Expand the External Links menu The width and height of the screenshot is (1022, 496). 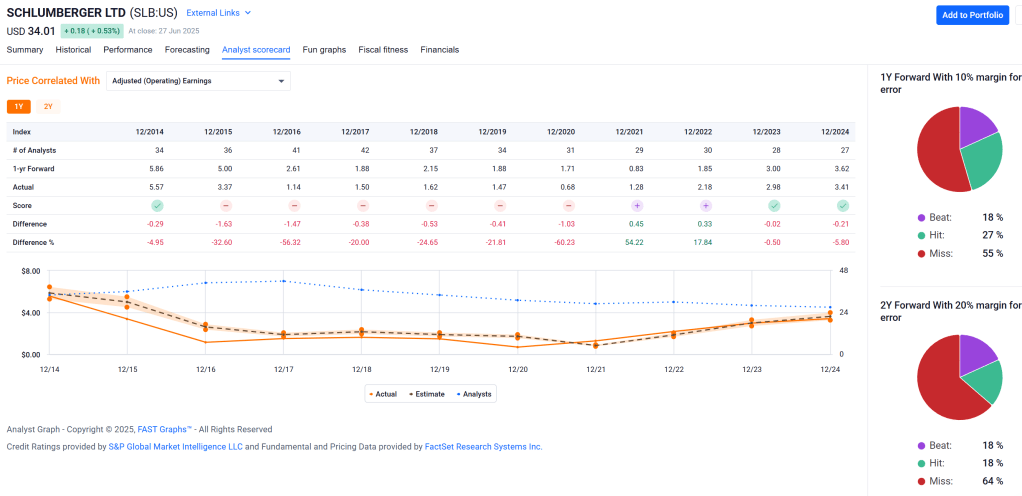219,13
